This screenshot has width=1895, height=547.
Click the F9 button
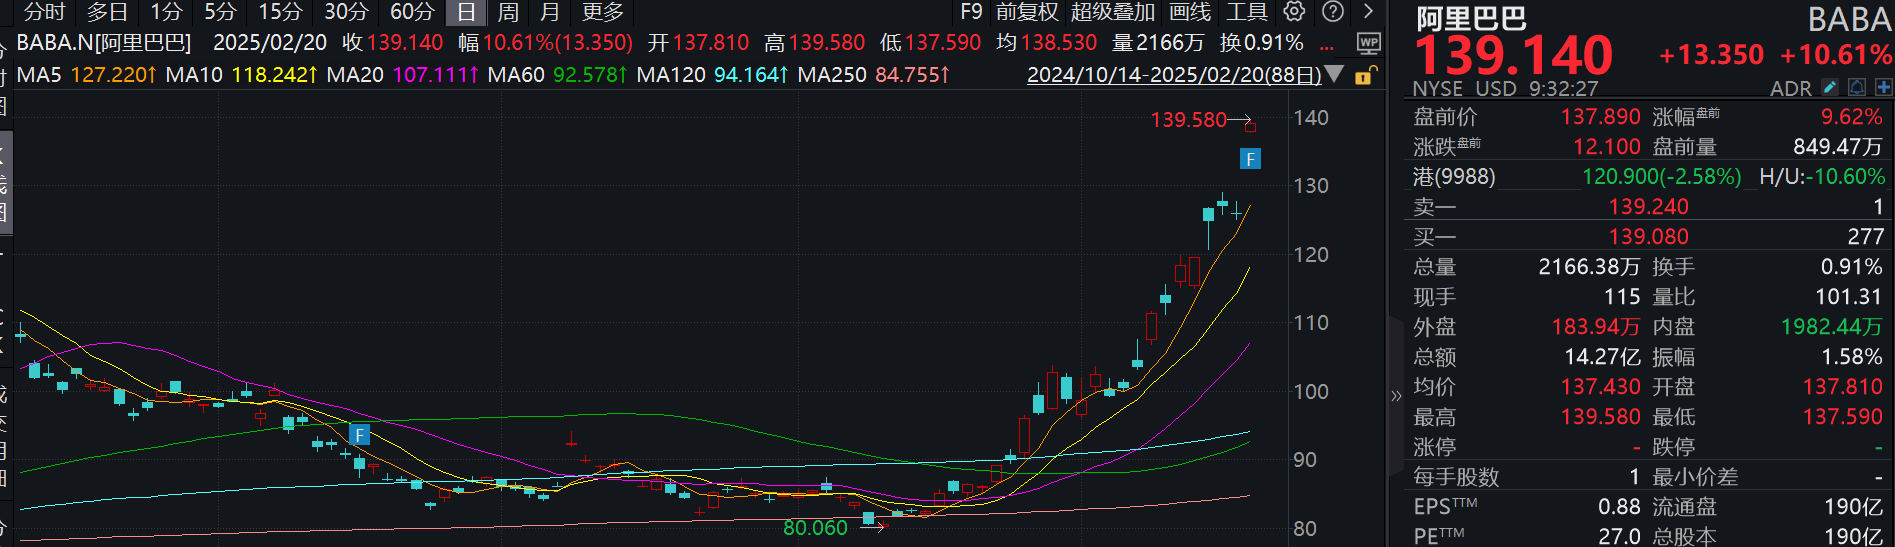971,12
